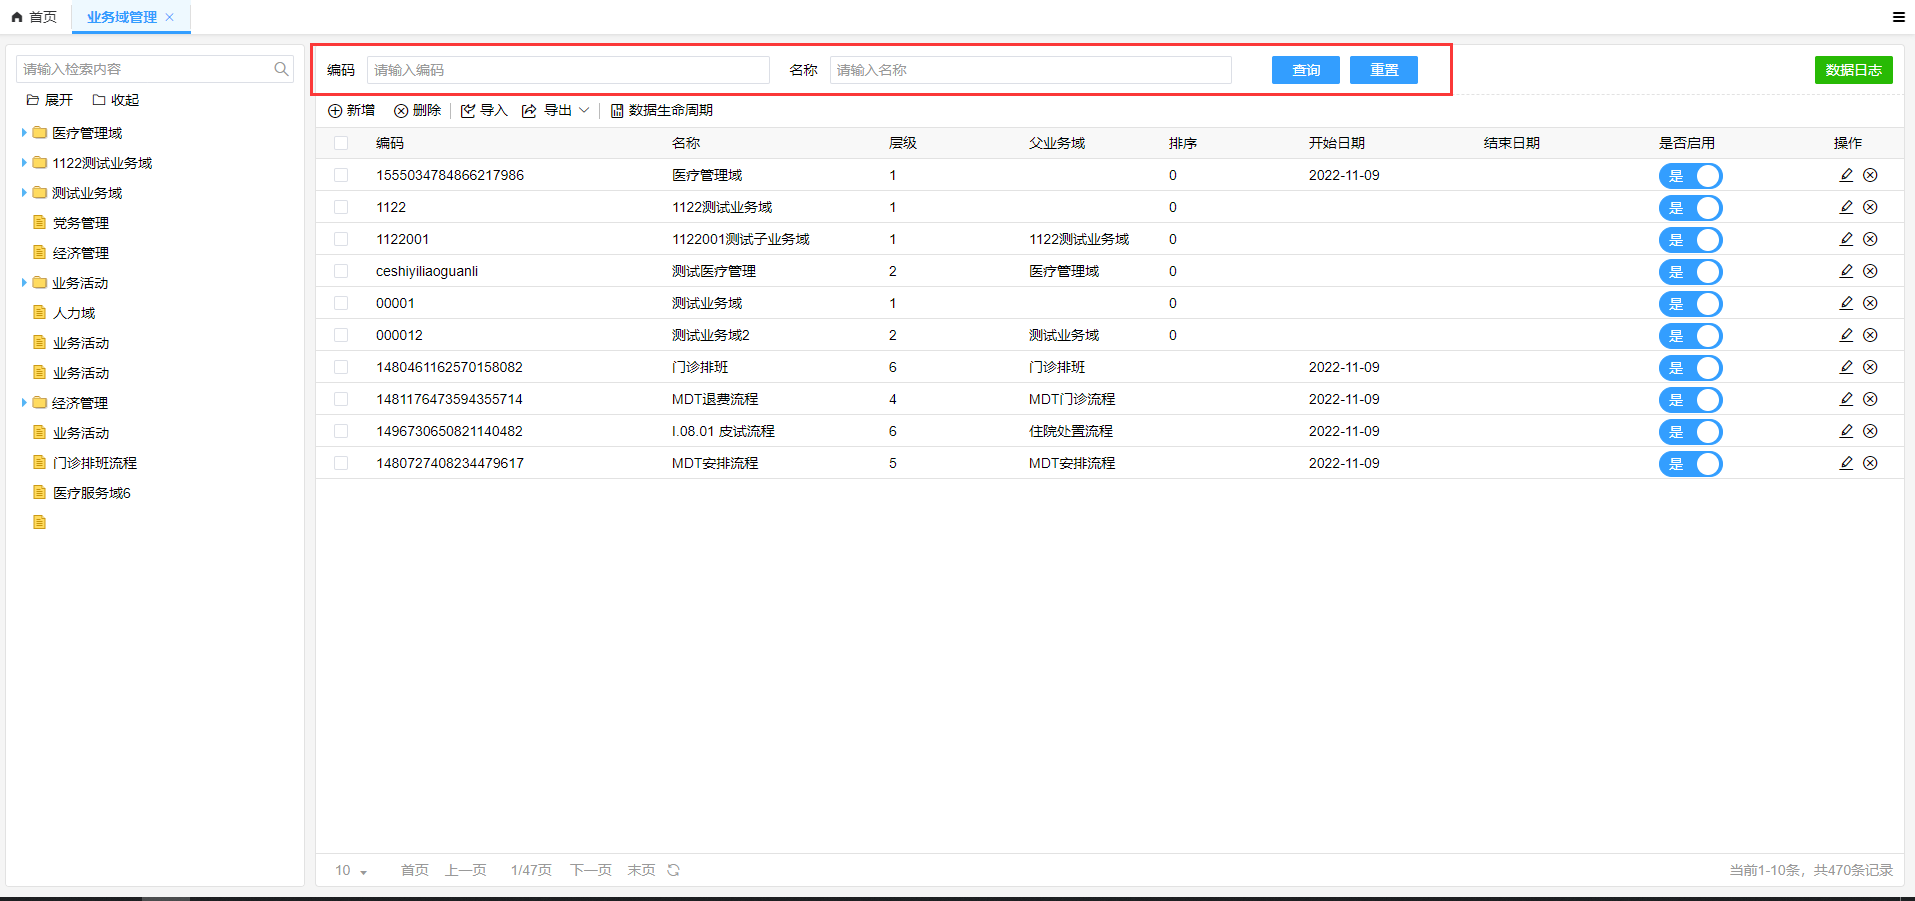This screenshot has width=1915, height=901.
Task: Click 导入 import toolbar button
Action: (484, 110)
